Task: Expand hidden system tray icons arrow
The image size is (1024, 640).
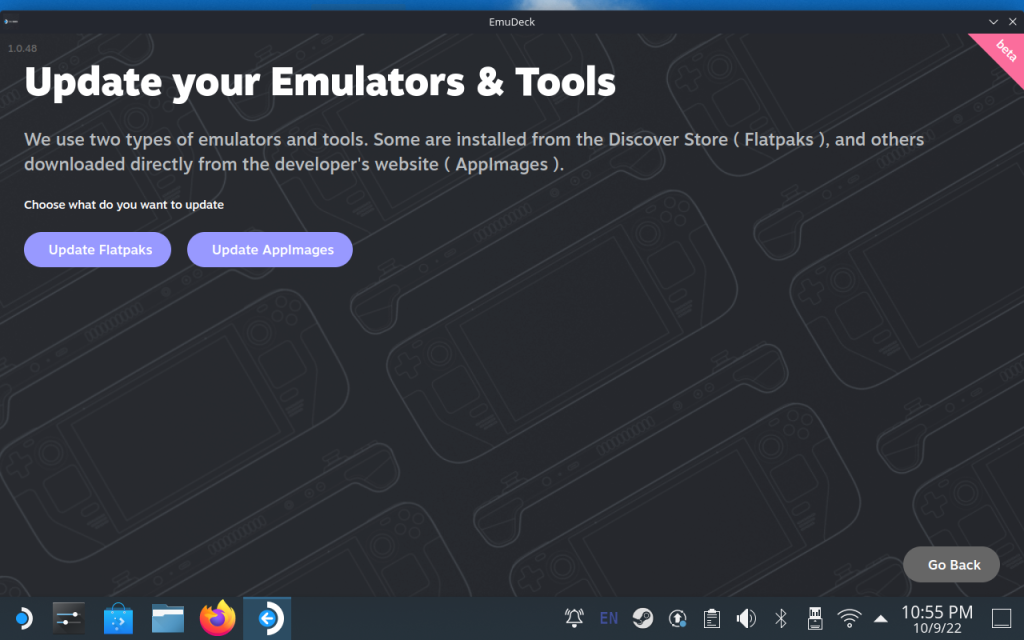Action: (x=880, y=618)
